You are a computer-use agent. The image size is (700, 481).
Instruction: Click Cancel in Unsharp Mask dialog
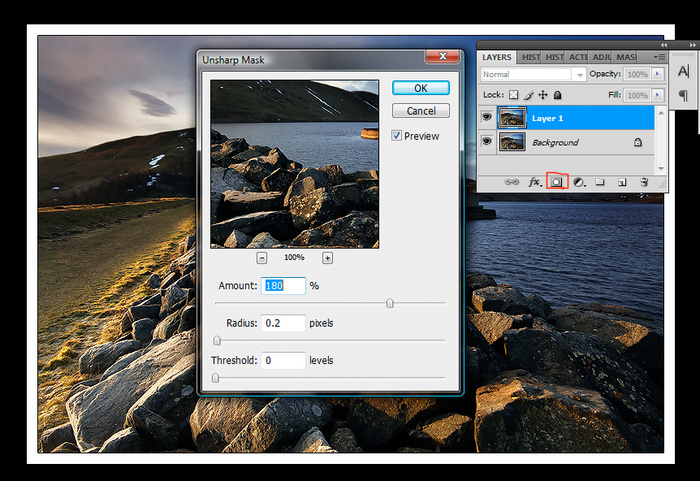point(421,111)
